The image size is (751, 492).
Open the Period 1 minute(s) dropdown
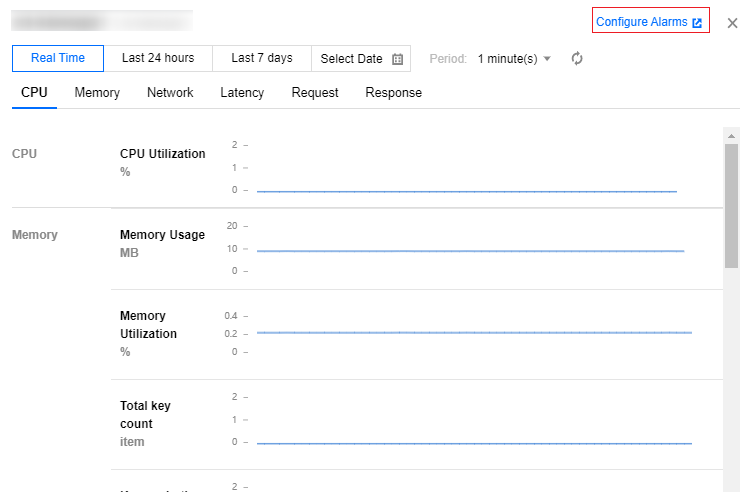pos(514,59)
